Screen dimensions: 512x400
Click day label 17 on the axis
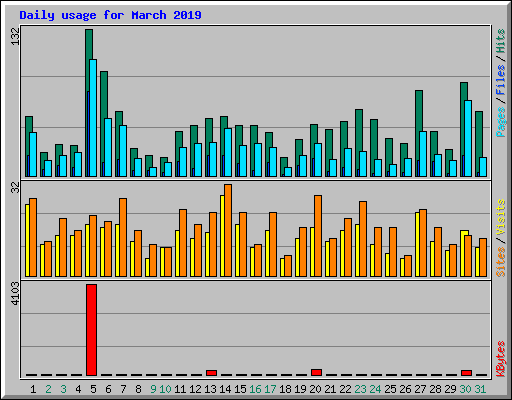270,389
